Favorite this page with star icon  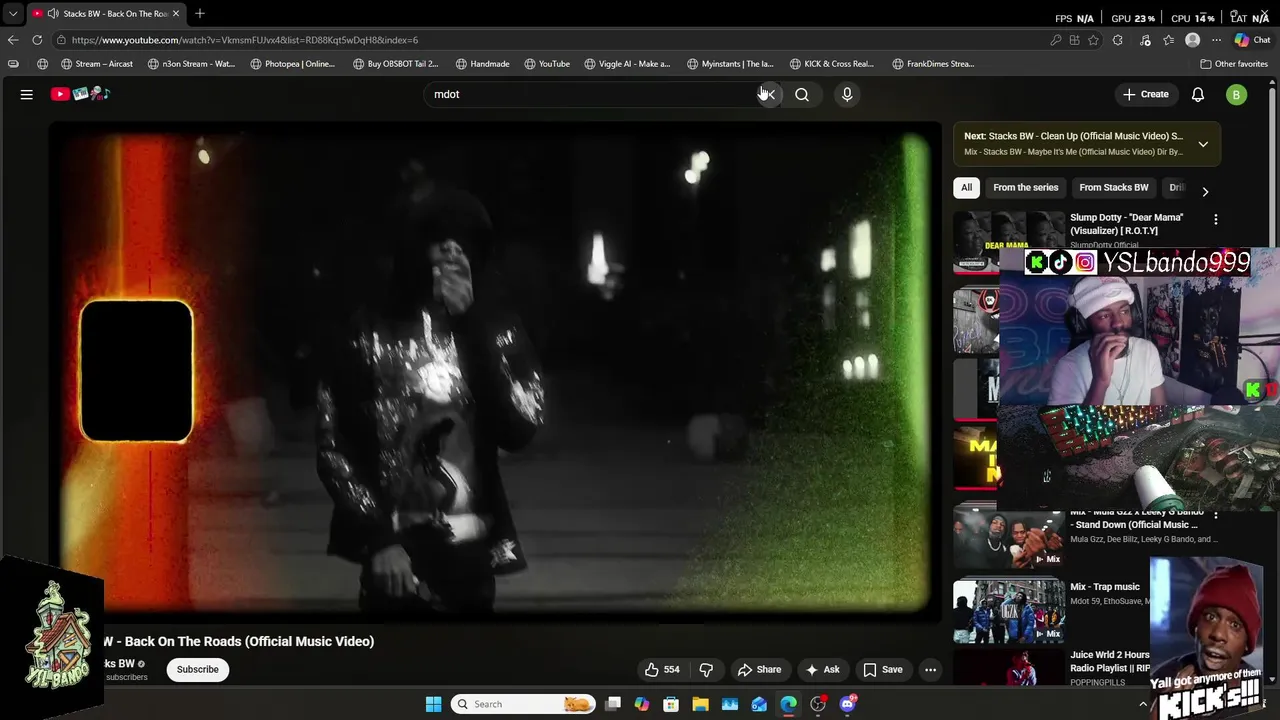click(1093, 40)
